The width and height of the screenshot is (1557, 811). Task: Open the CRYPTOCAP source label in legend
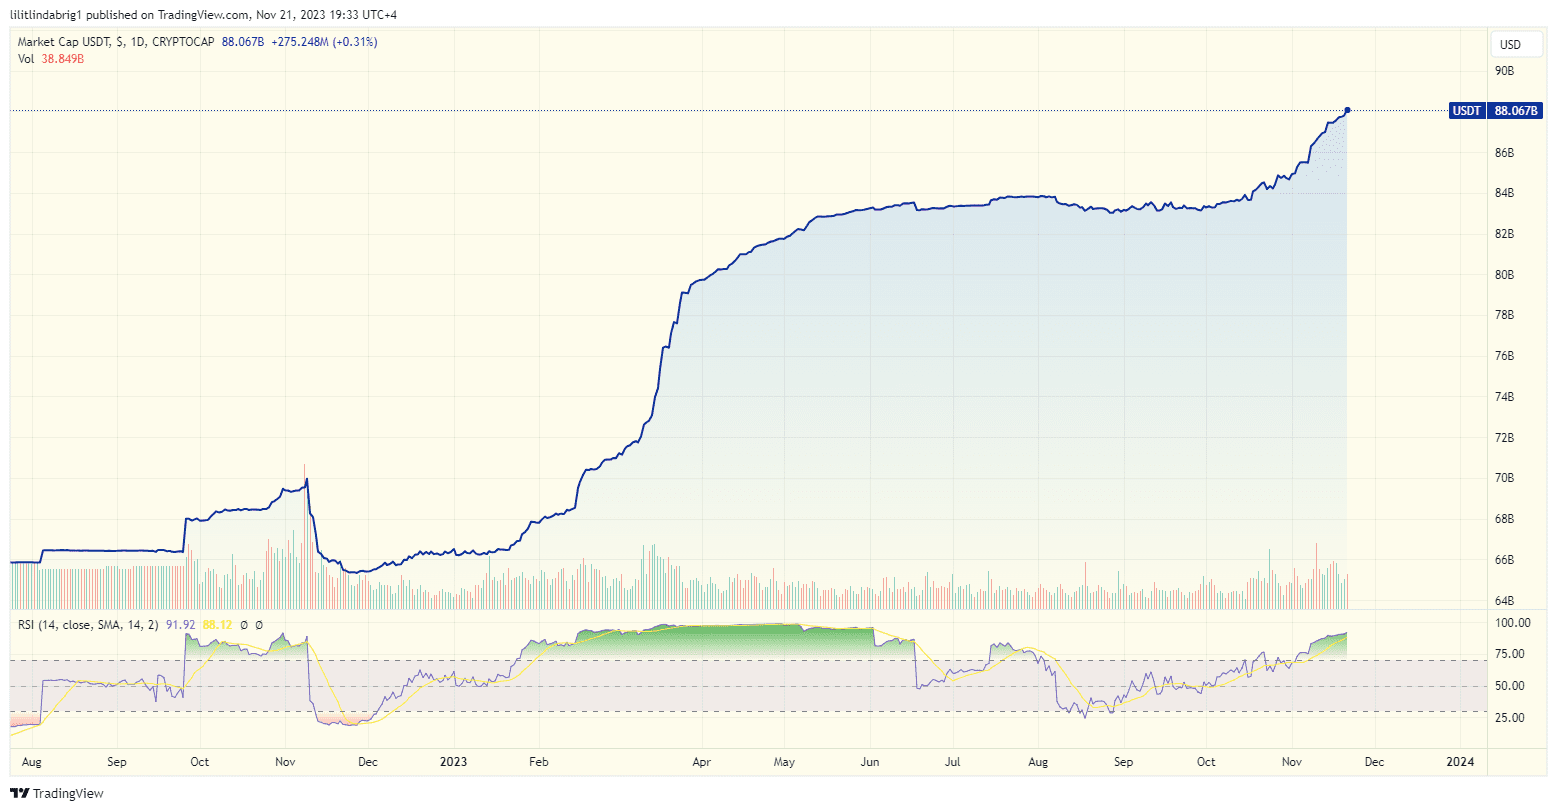click(x=183, y=41)
